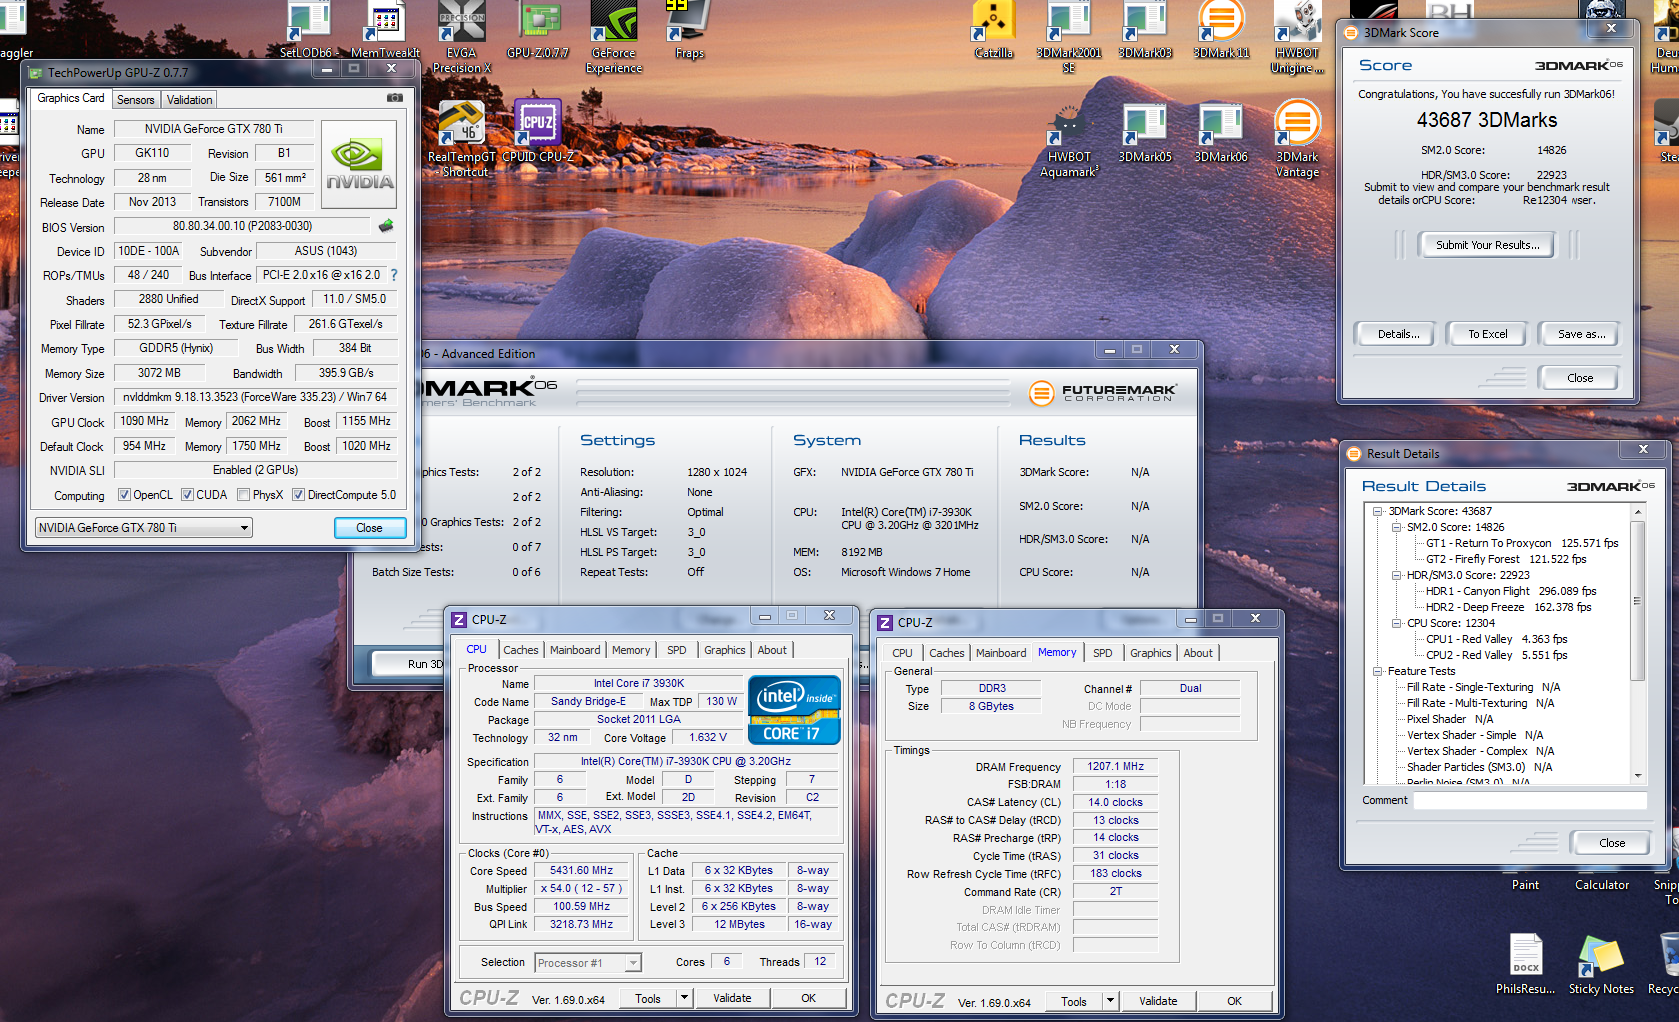
Task: Open the HWBOT Aquamark3 icon
Action: click(1069, 139)
